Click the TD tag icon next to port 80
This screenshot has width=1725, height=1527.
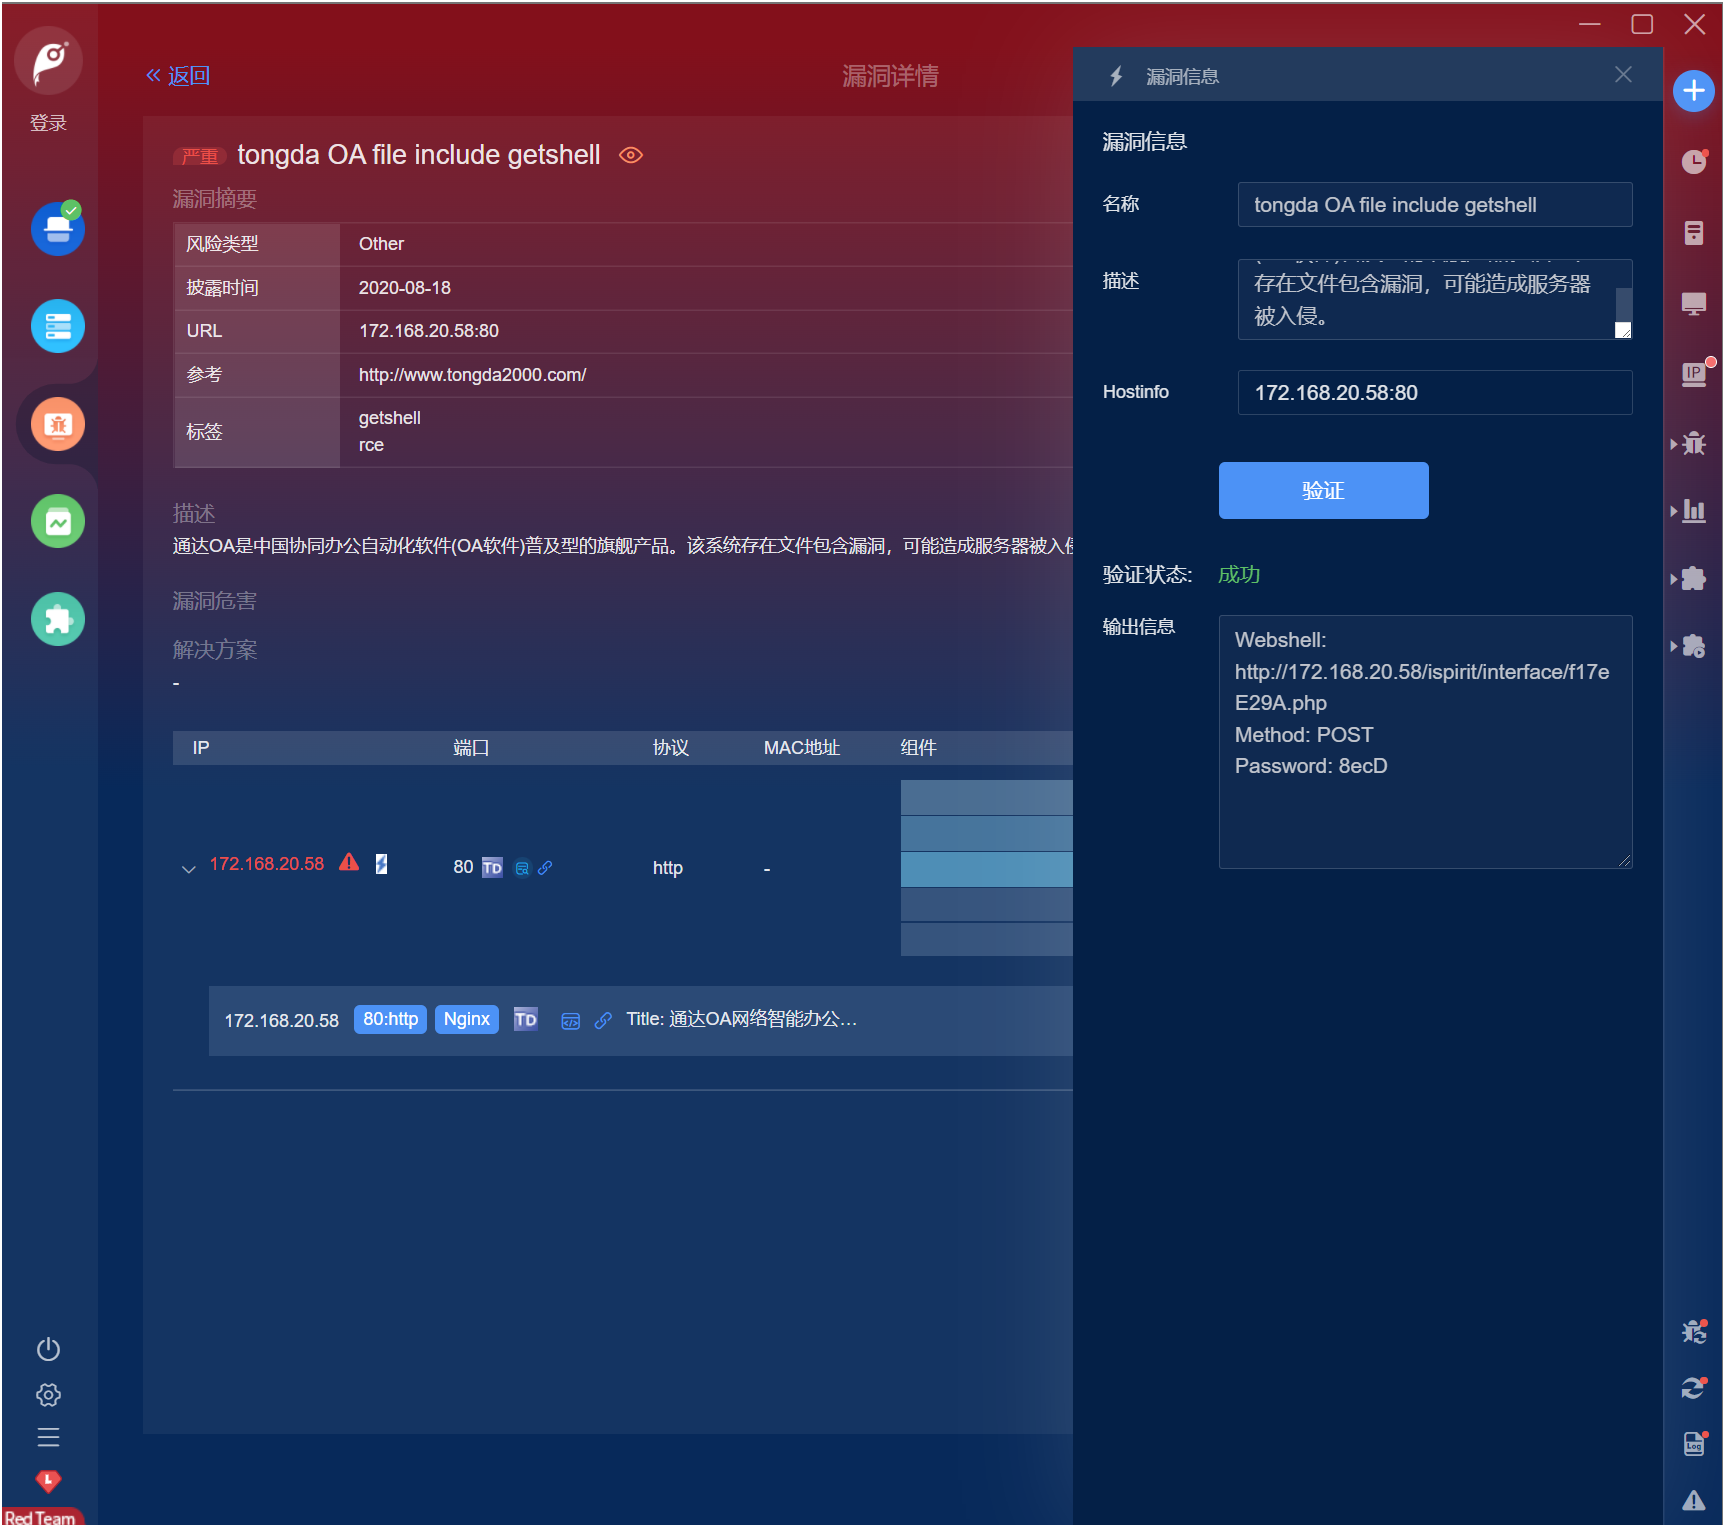pos(492,867)
